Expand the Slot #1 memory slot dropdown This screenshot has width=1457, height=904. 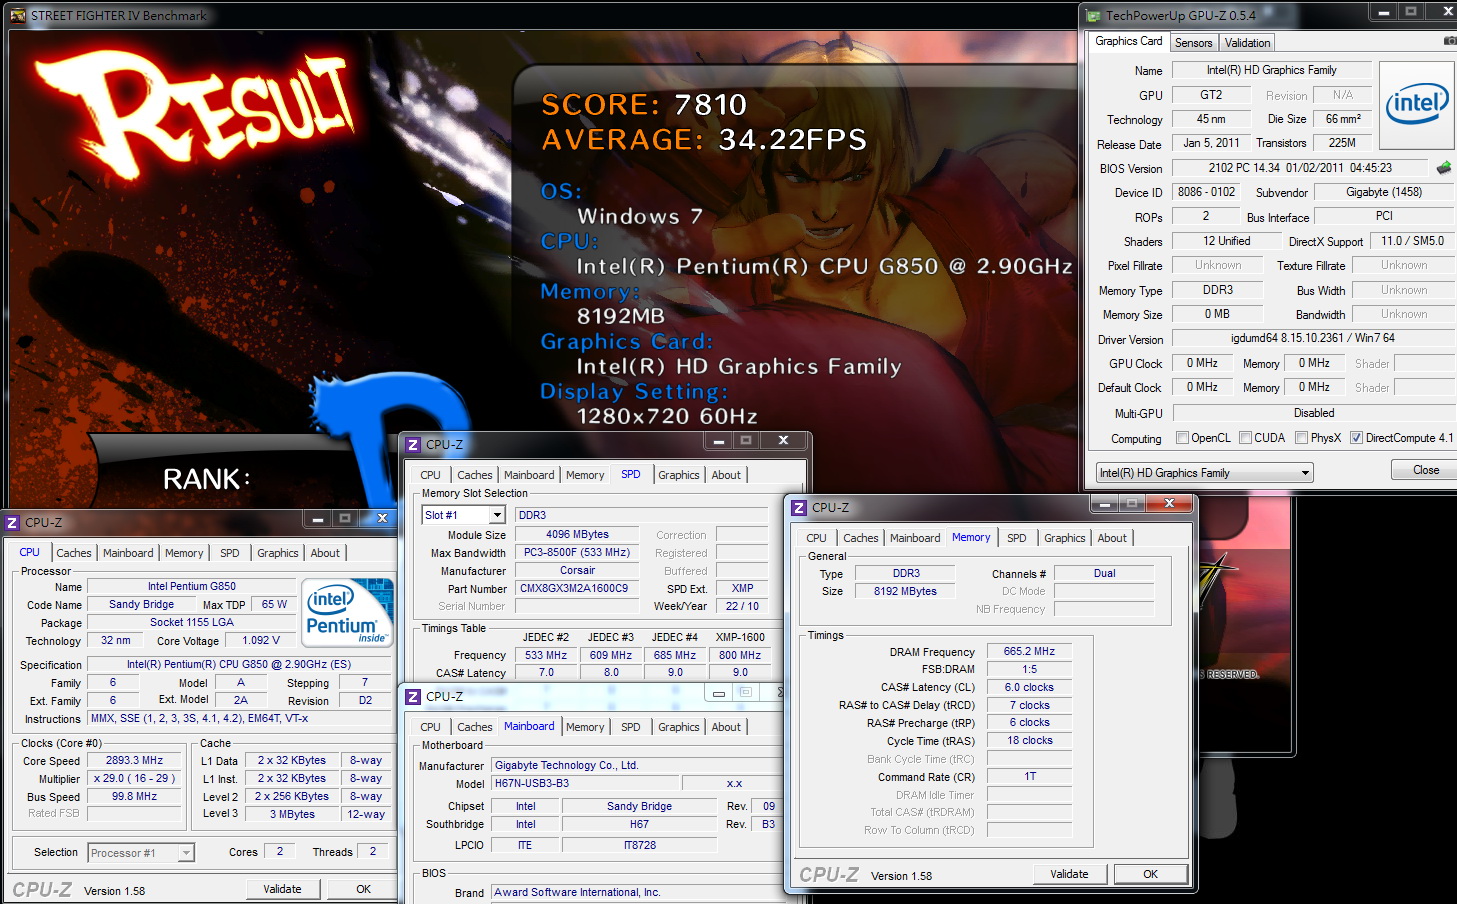point(463,515)
